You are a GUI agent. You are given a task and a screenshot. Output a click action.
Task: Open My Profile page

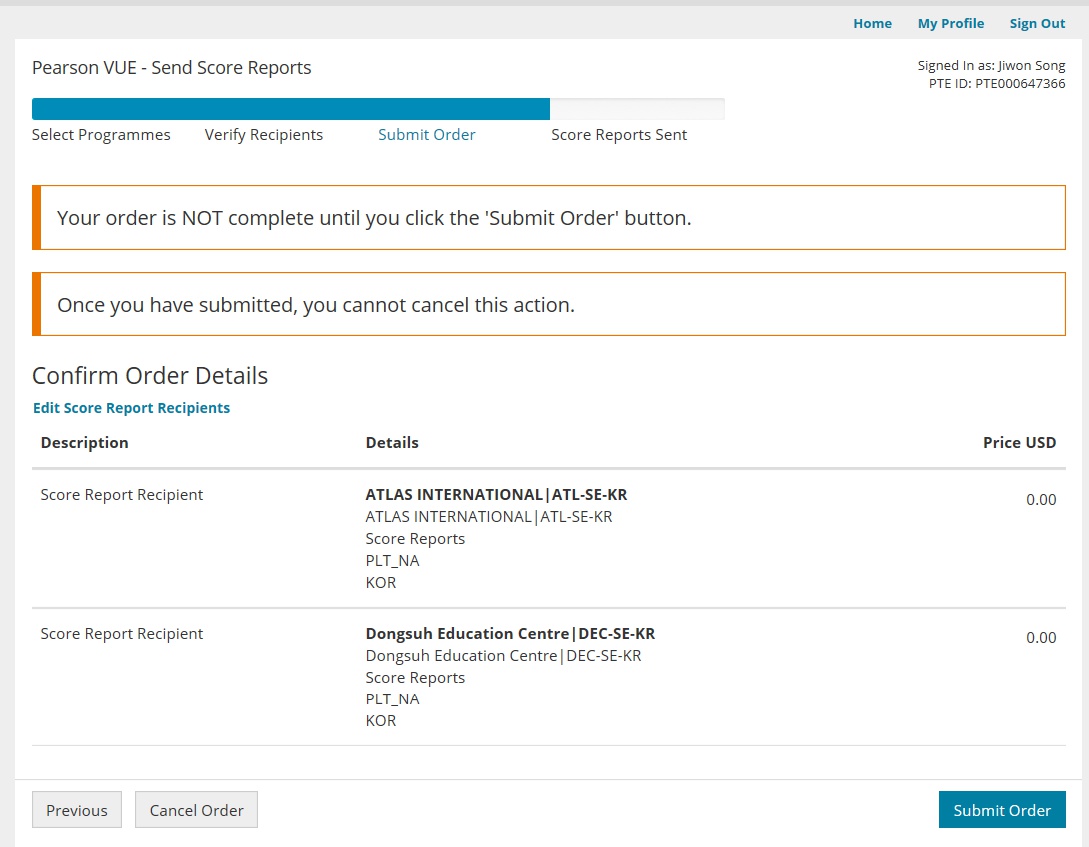[x=950, y=23]
